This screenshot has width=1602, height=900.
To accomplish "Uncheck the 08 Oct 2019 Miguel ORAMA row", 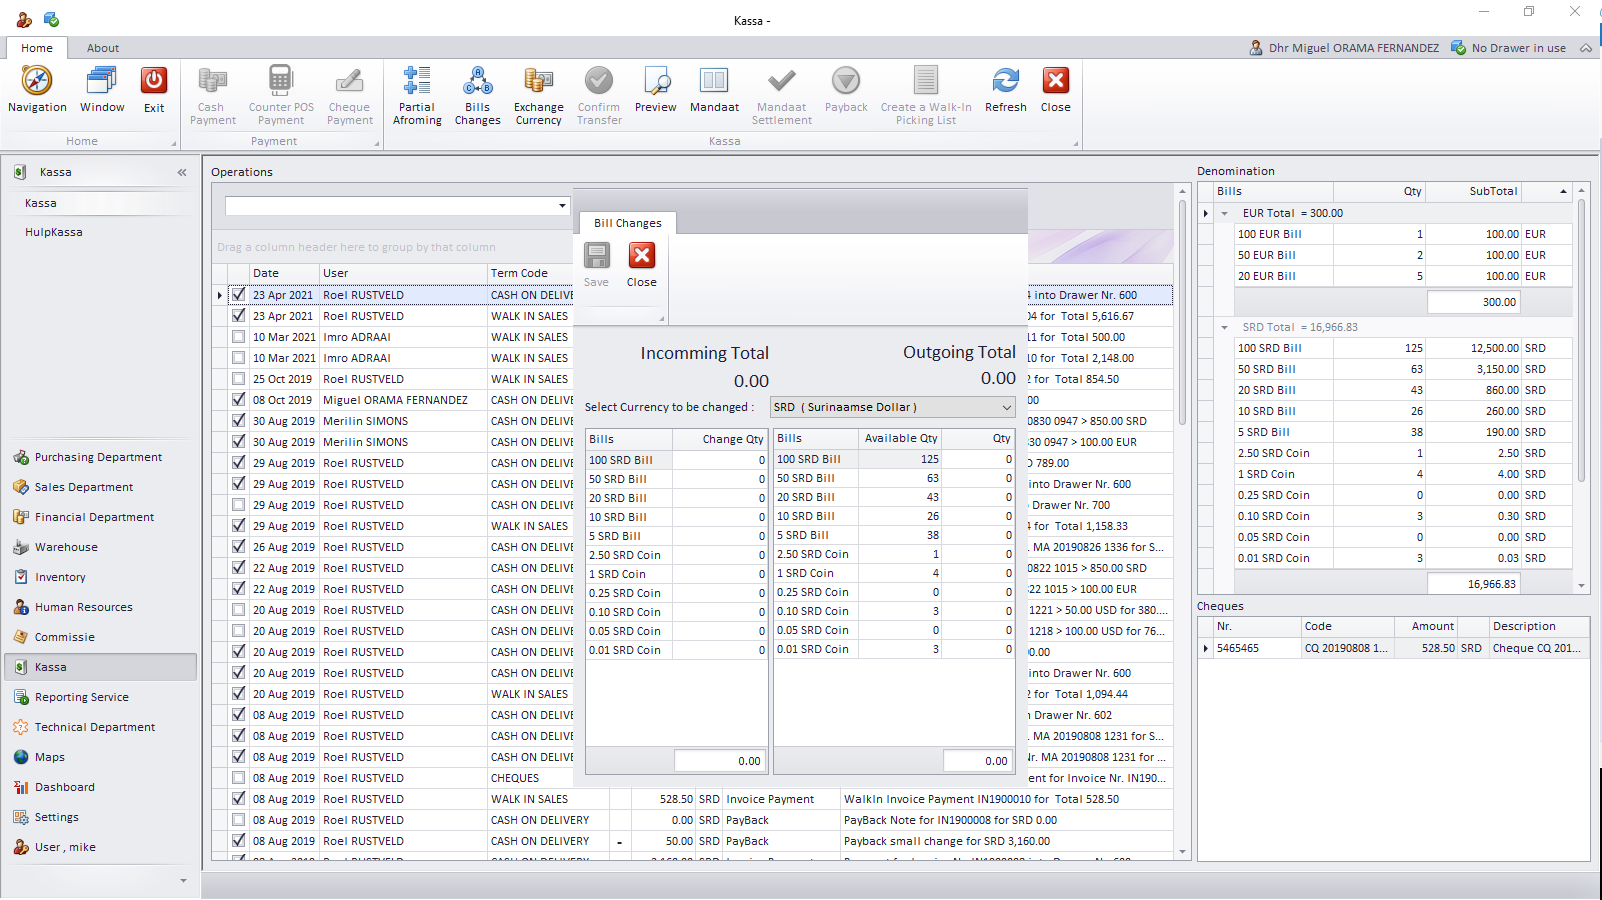I will point(238,400).
